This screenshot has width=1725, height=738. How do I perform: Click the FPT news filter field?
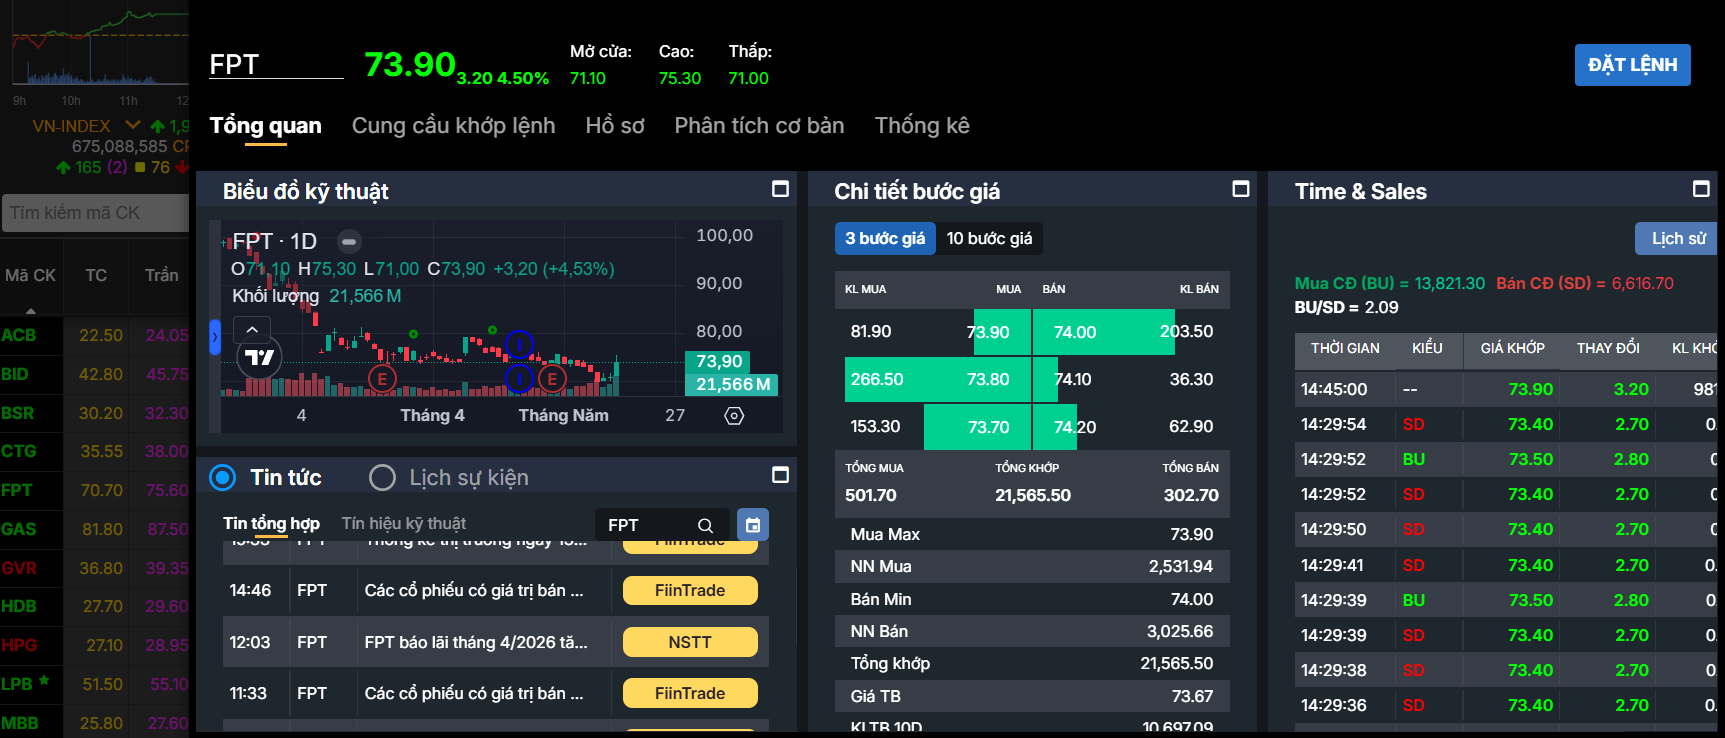click(x=648, y=525)
